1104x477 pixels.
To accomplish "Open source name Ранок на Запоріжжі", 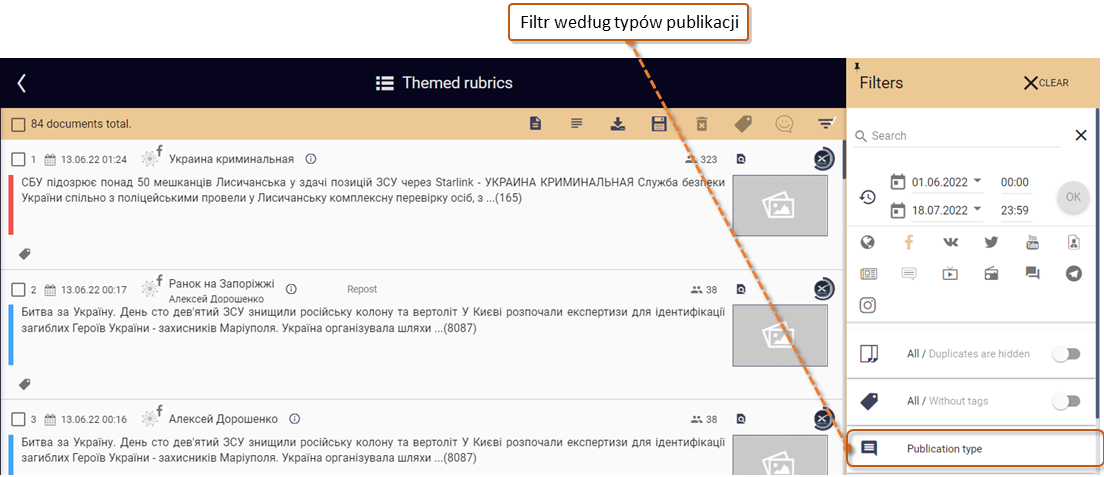I will point(222,285).
